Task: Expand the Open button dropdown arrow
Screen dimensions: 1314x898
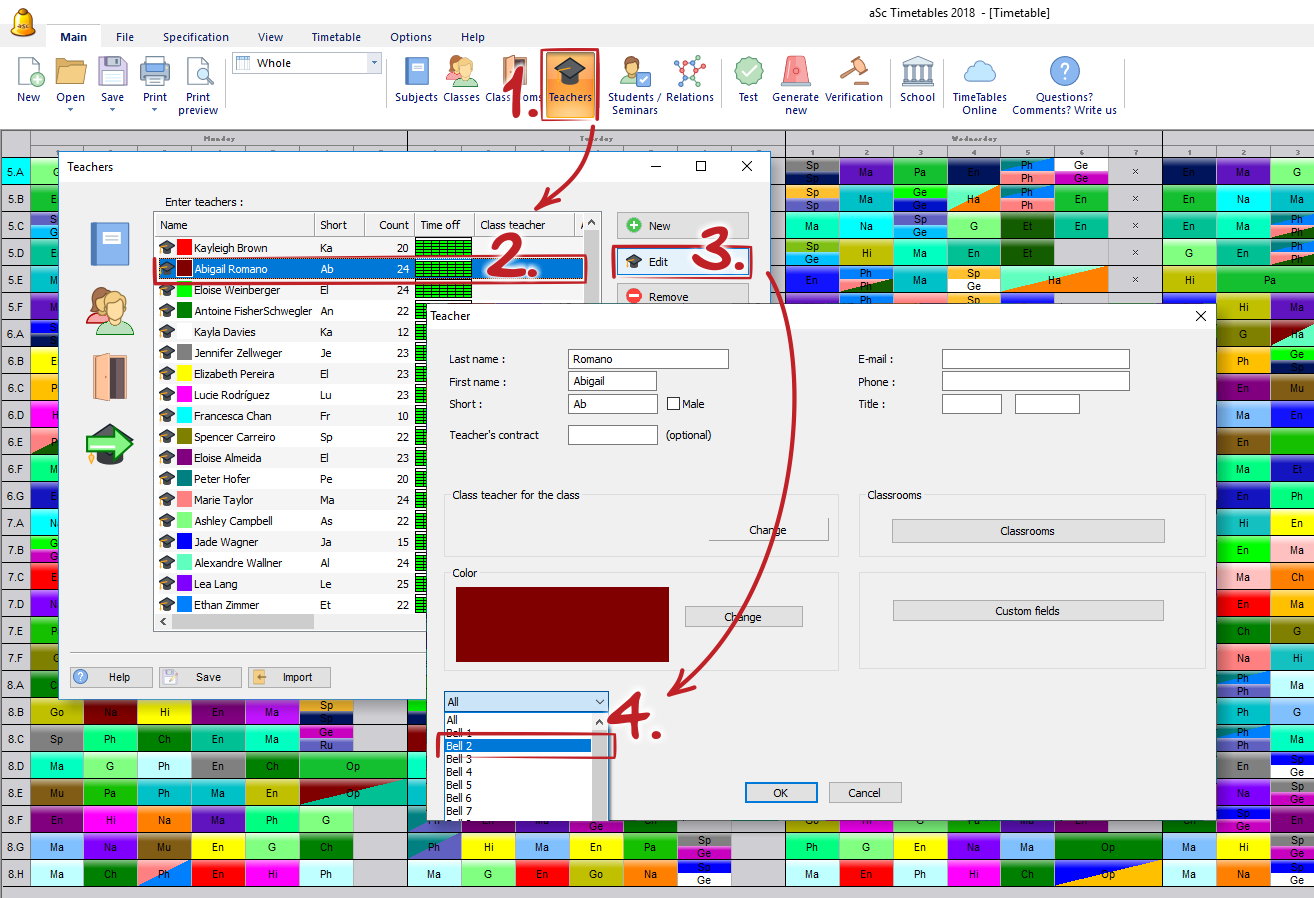Action: (x=70, y=109)
